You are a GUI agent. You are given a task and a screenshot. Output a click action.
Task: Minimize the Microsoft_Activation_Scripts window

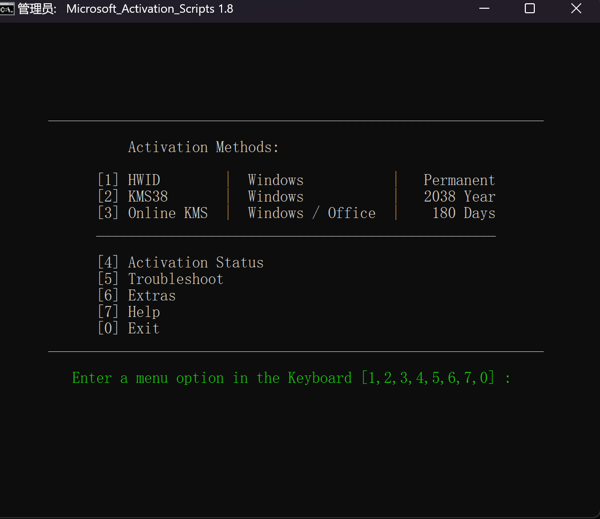tap(483, 9)
